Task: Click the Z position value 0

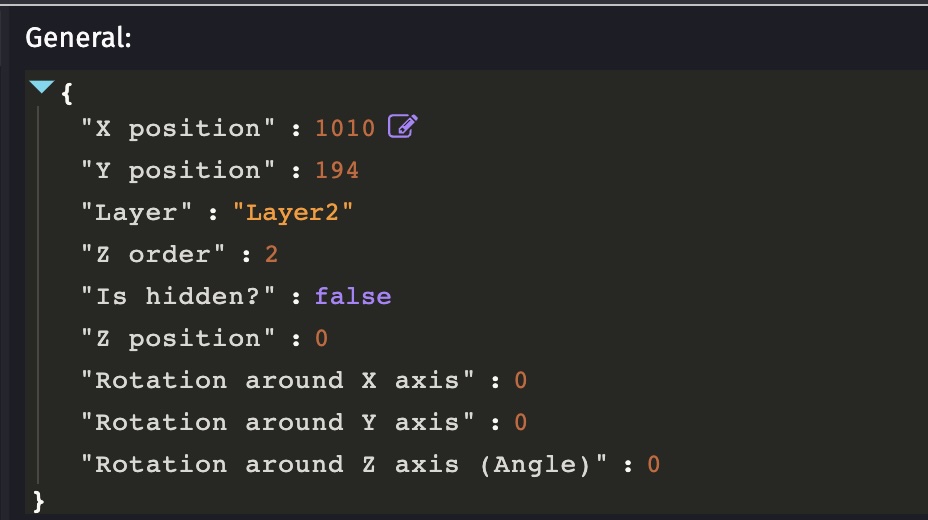Action: (x=321, y=338)
